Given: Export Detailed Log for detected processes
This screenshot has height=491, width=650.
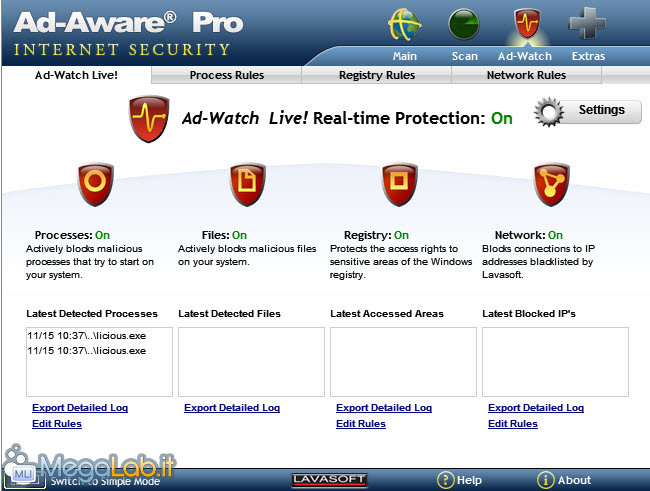Looking at the screenshot, I should (80, 408).
